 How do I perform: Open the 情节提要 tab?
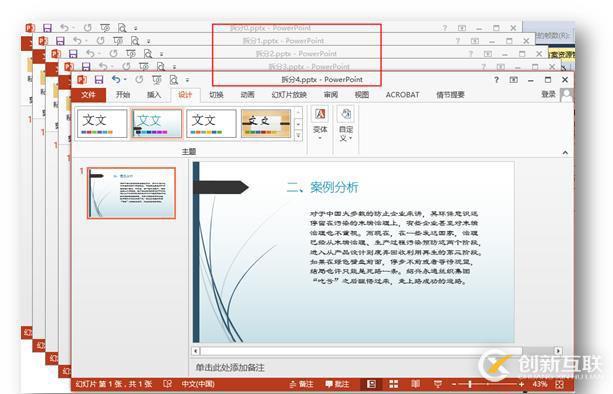(x=450, y=95)
